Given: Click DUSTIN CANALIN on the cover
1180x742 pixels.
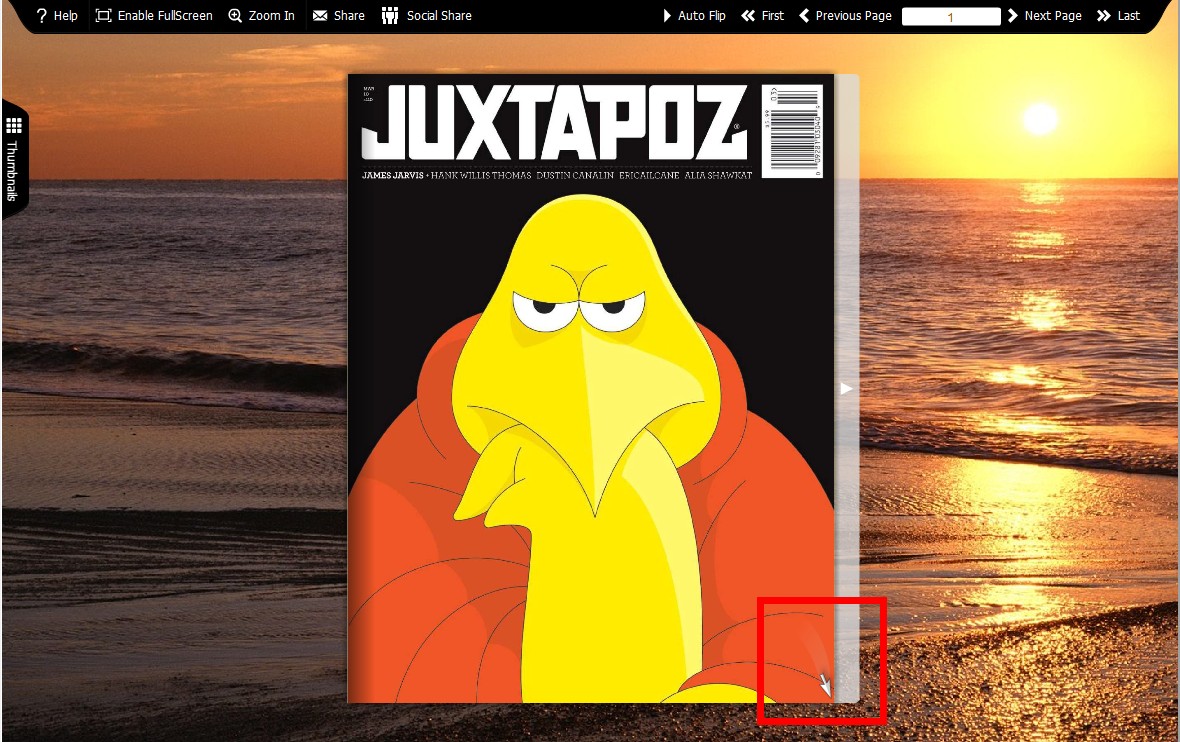Looking at the screenshot, I should coord(575,175).
